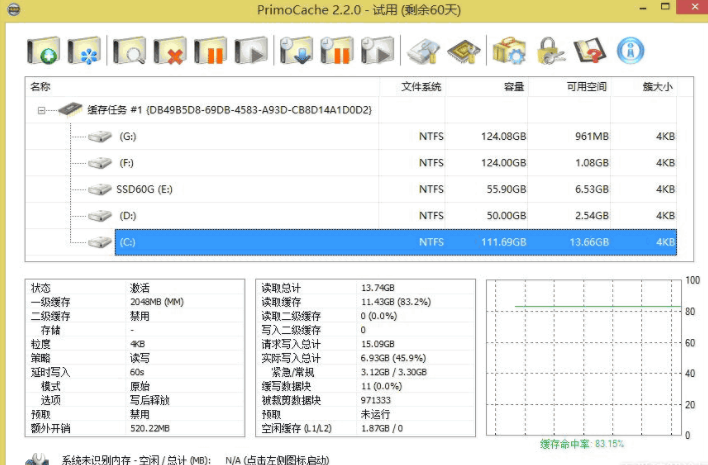Click the second orange pause clock icon
This screenshot has height=465, width=708.
tap(337, 50)
